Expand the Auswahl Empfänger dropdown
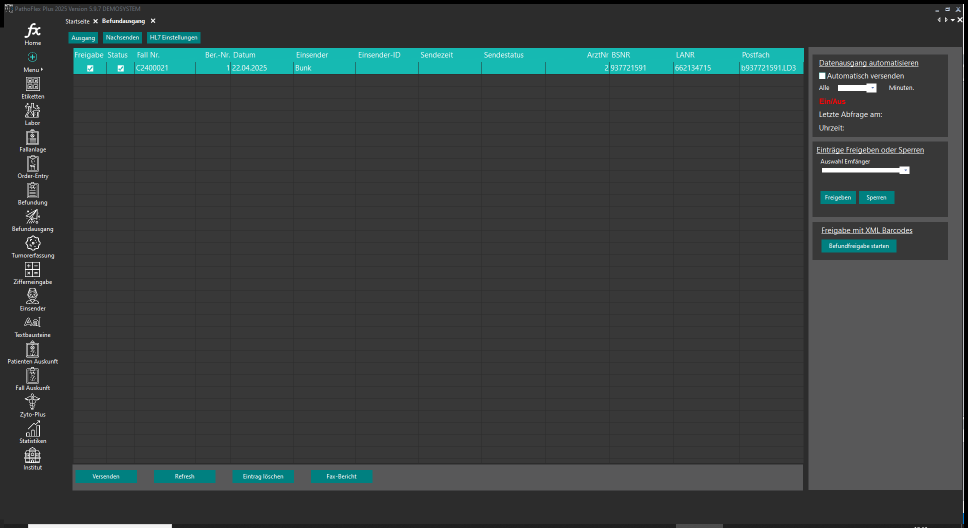Screen dimensions: 968x528 pos(904,170)
